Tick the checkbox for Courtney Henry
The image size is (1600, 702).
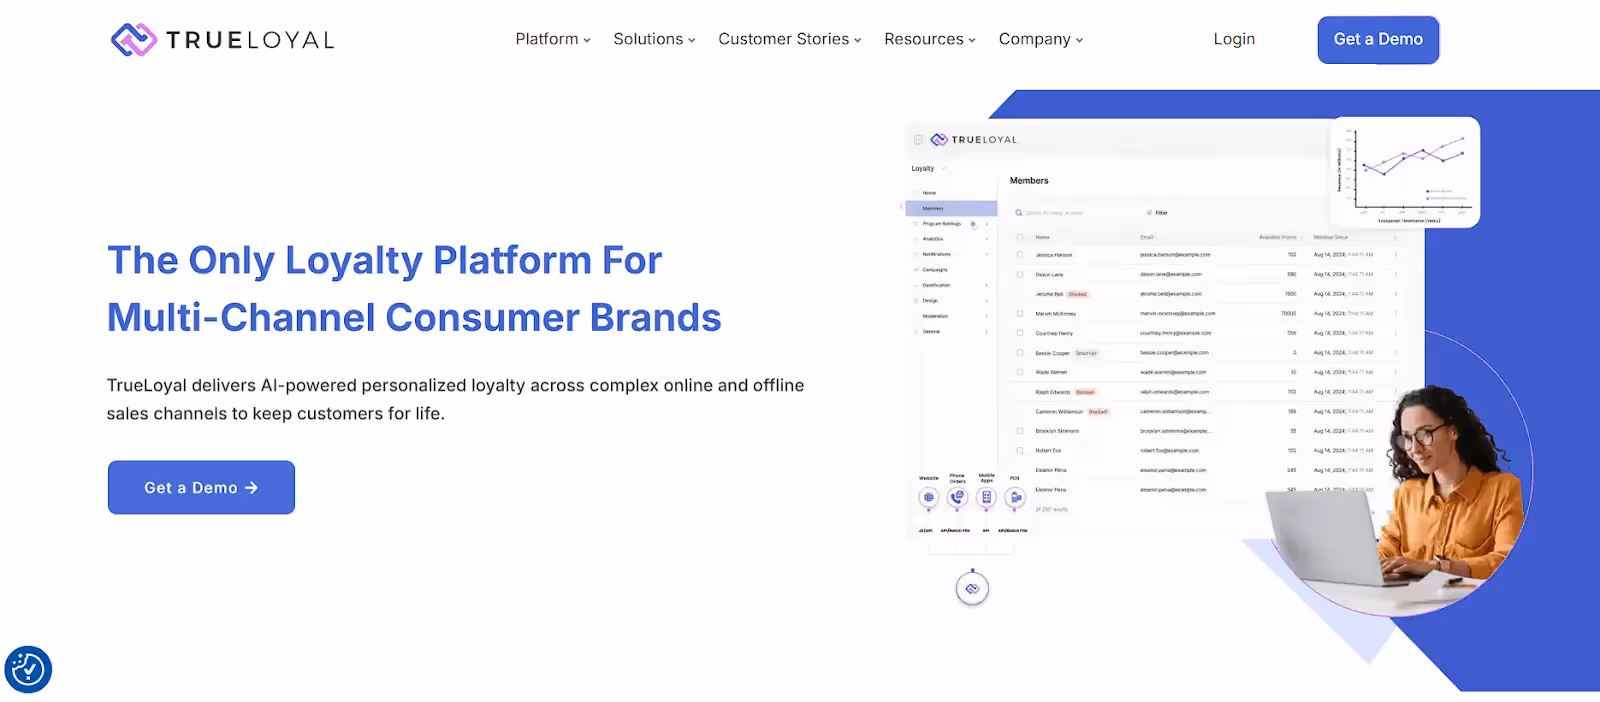[x=1020, y=333]
